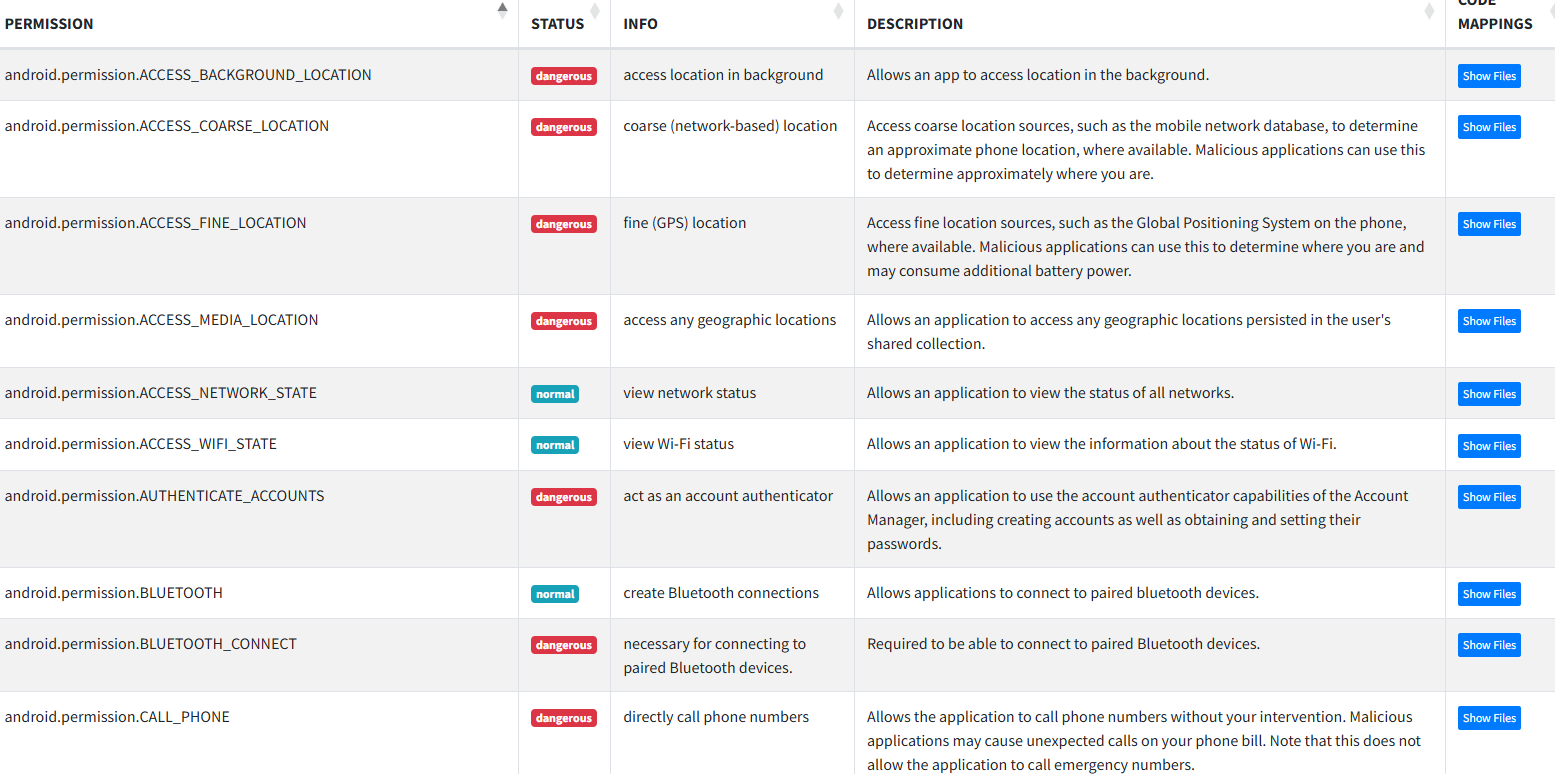The height and width of the screenshot is (774, 1555).
Task: Sort table by the INFO column
Action: point(732,23)
